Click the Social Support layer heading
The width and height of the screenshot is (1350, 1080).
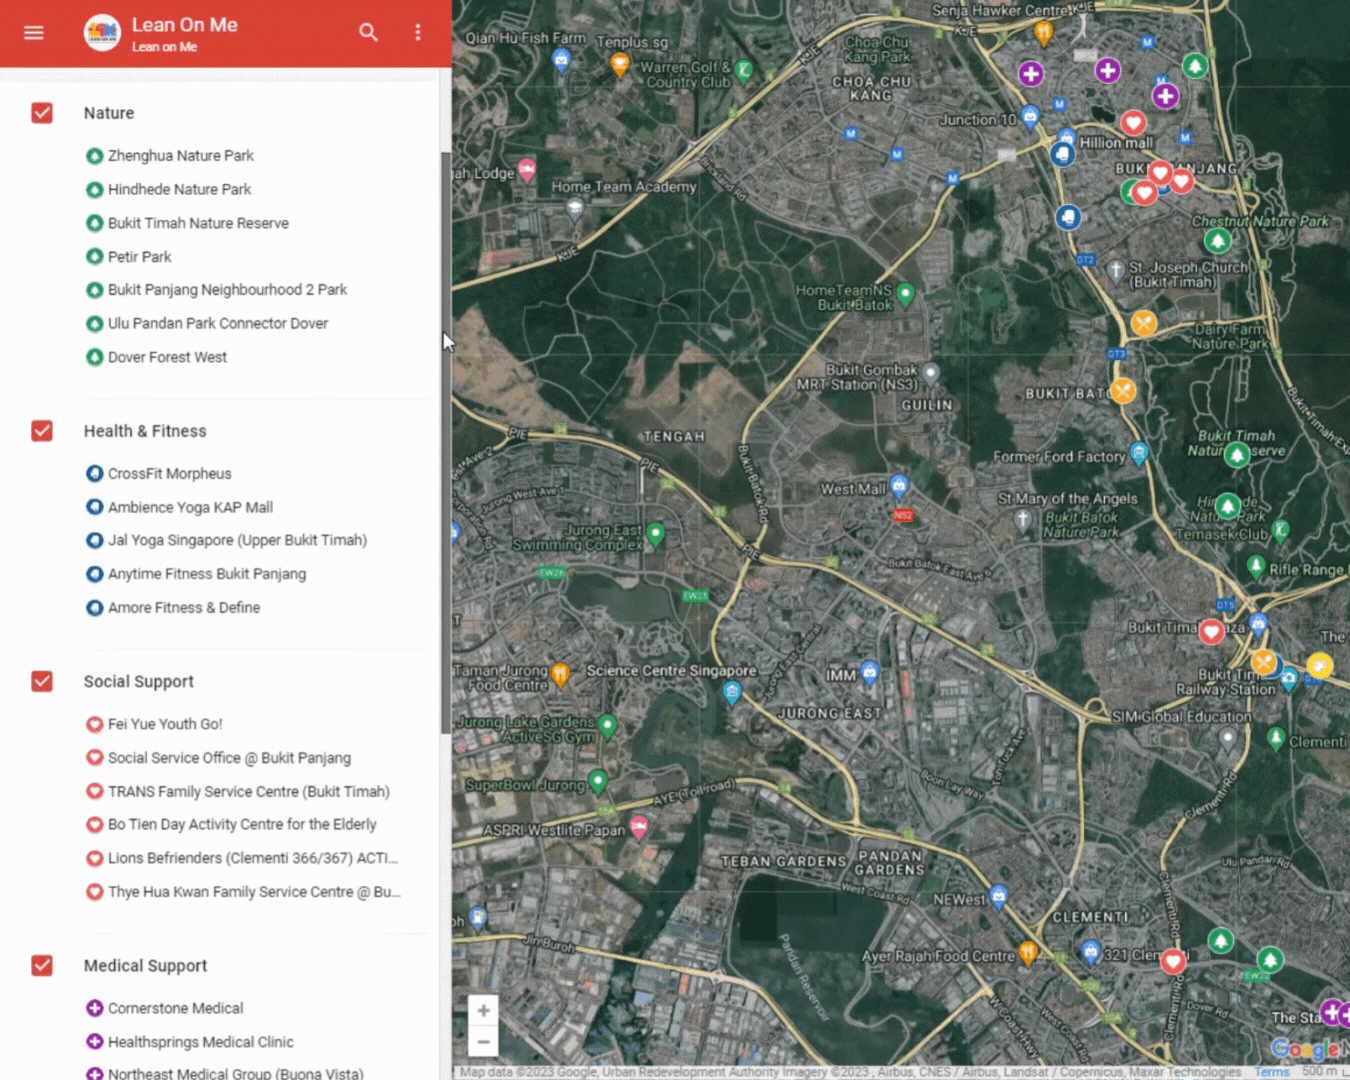(x=139, y=681)
